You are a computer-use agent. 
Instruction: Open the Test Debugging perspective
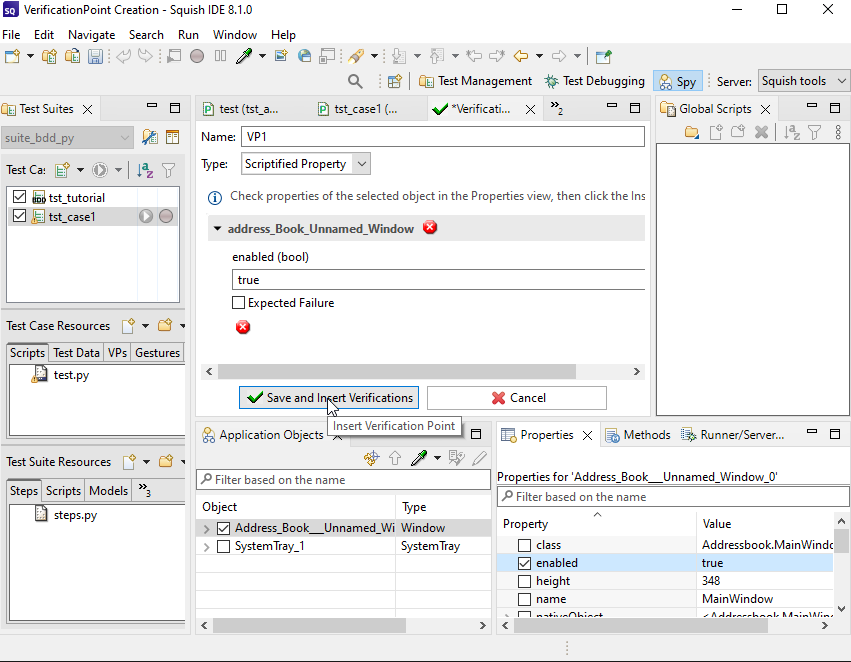coord(593,81)
